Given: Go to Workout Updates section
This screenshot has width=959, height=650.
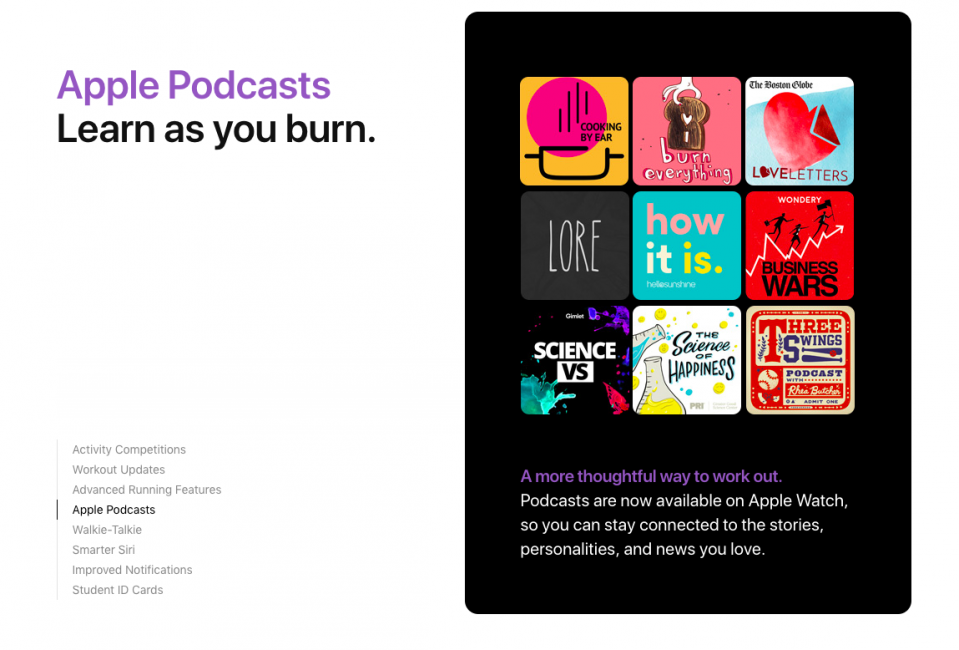Looking at the screenshot, I should coord(119,470).
